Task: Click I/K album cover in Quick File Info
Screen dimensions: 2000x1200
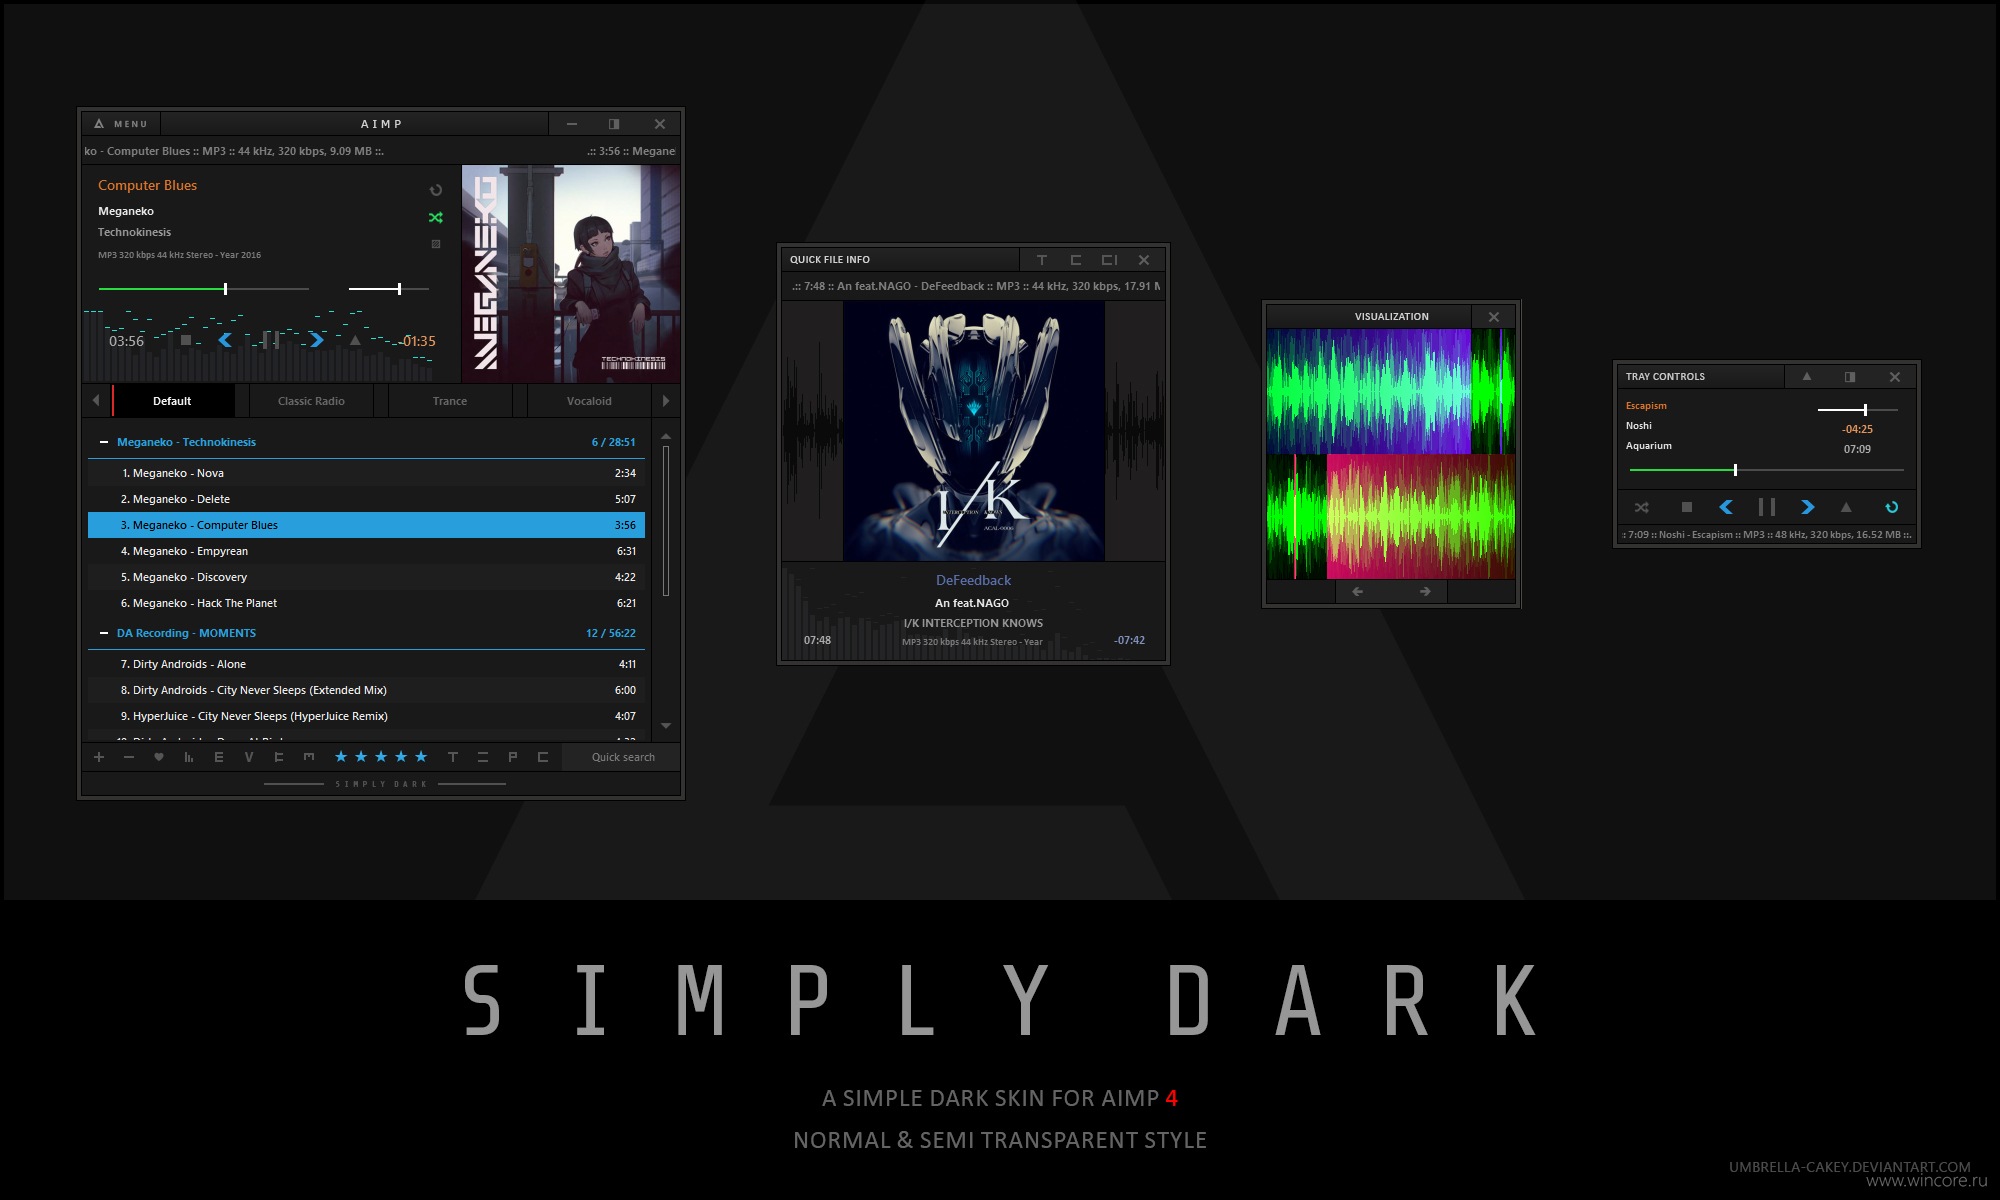Action: coord(974,431)
